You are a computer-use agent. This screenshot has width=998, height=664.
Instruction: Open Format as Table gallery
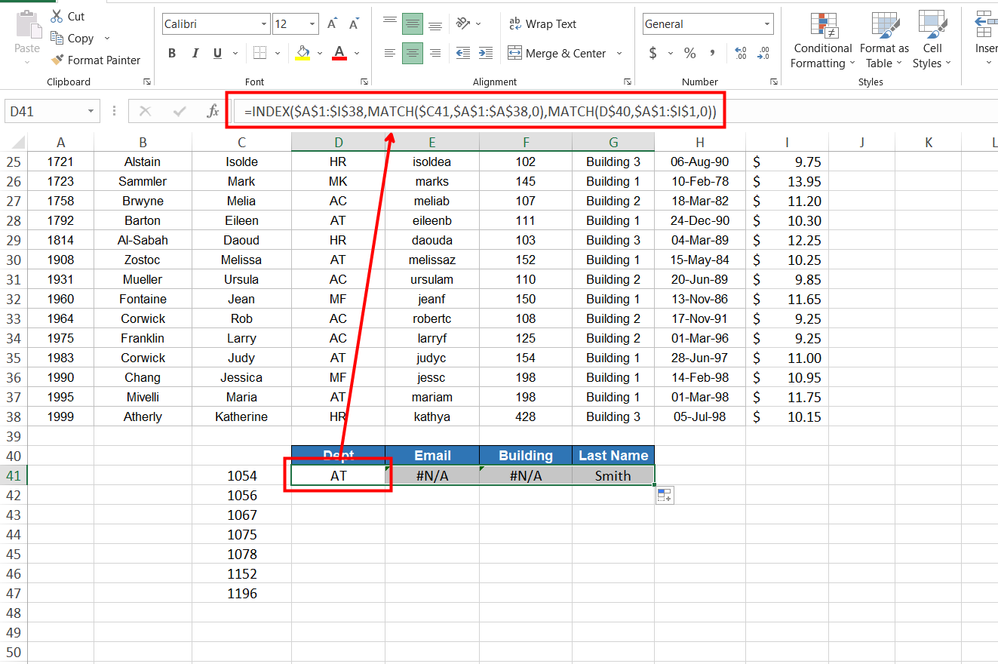click(x=884, y=39)
